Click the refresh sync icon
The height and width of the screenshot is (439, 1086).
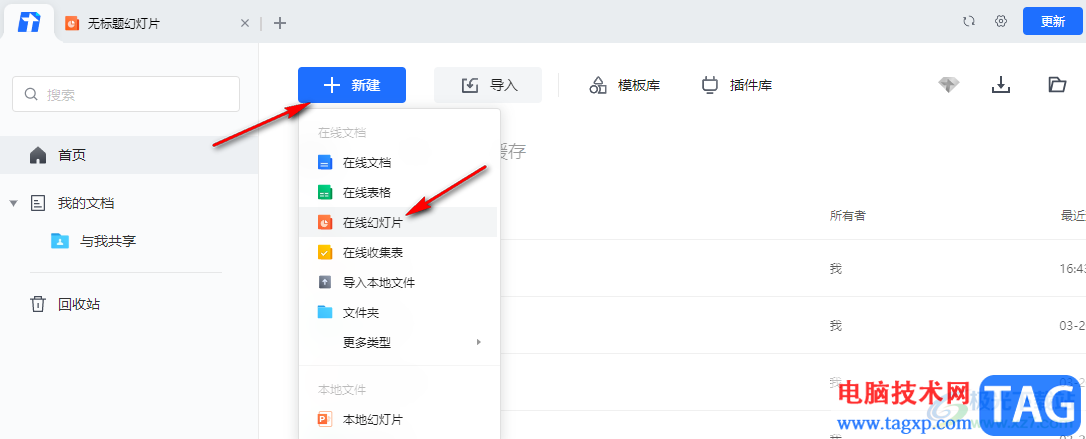pos(969,22)
